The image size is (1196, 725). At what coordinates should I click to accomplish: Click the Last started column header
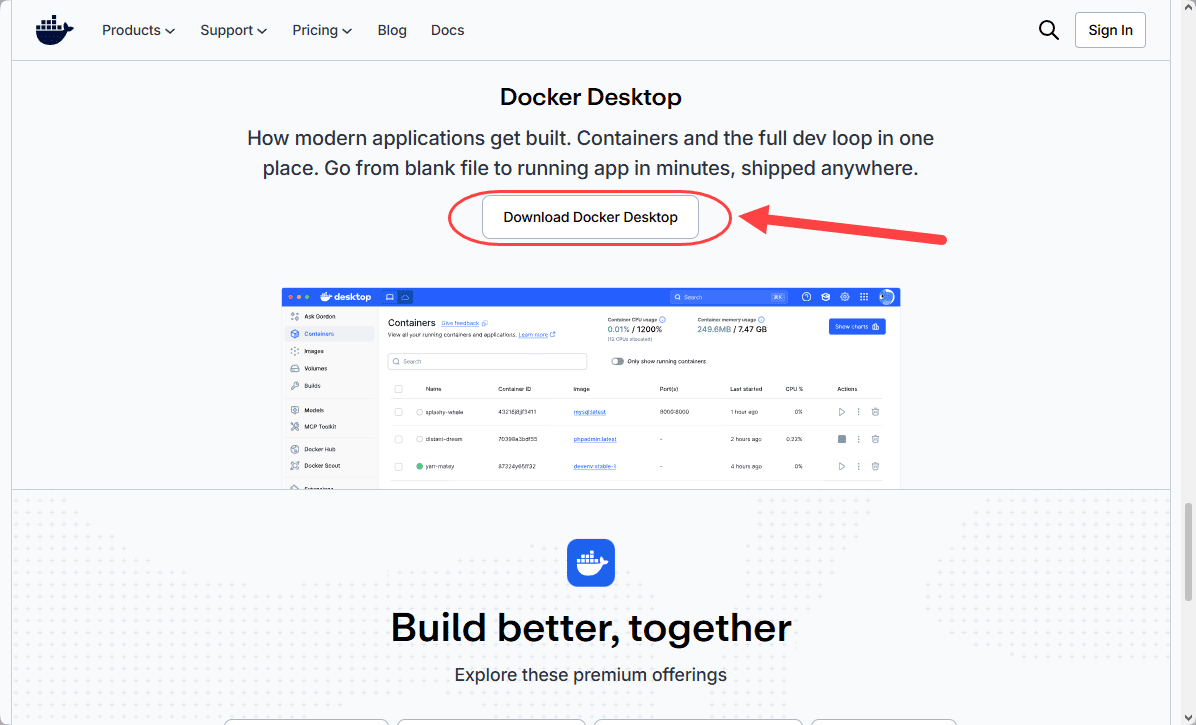[x=745, y=390]
